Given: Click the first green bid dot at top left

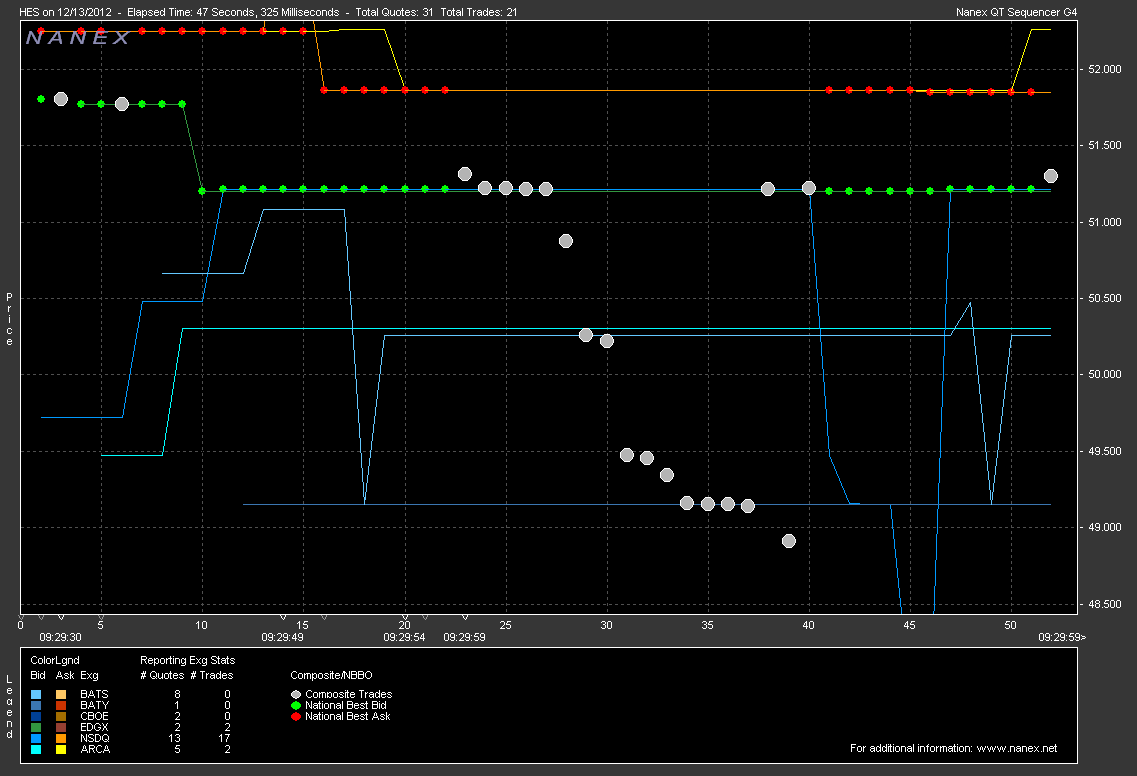Looking at the screenshot, I should [x=41, y=99].
